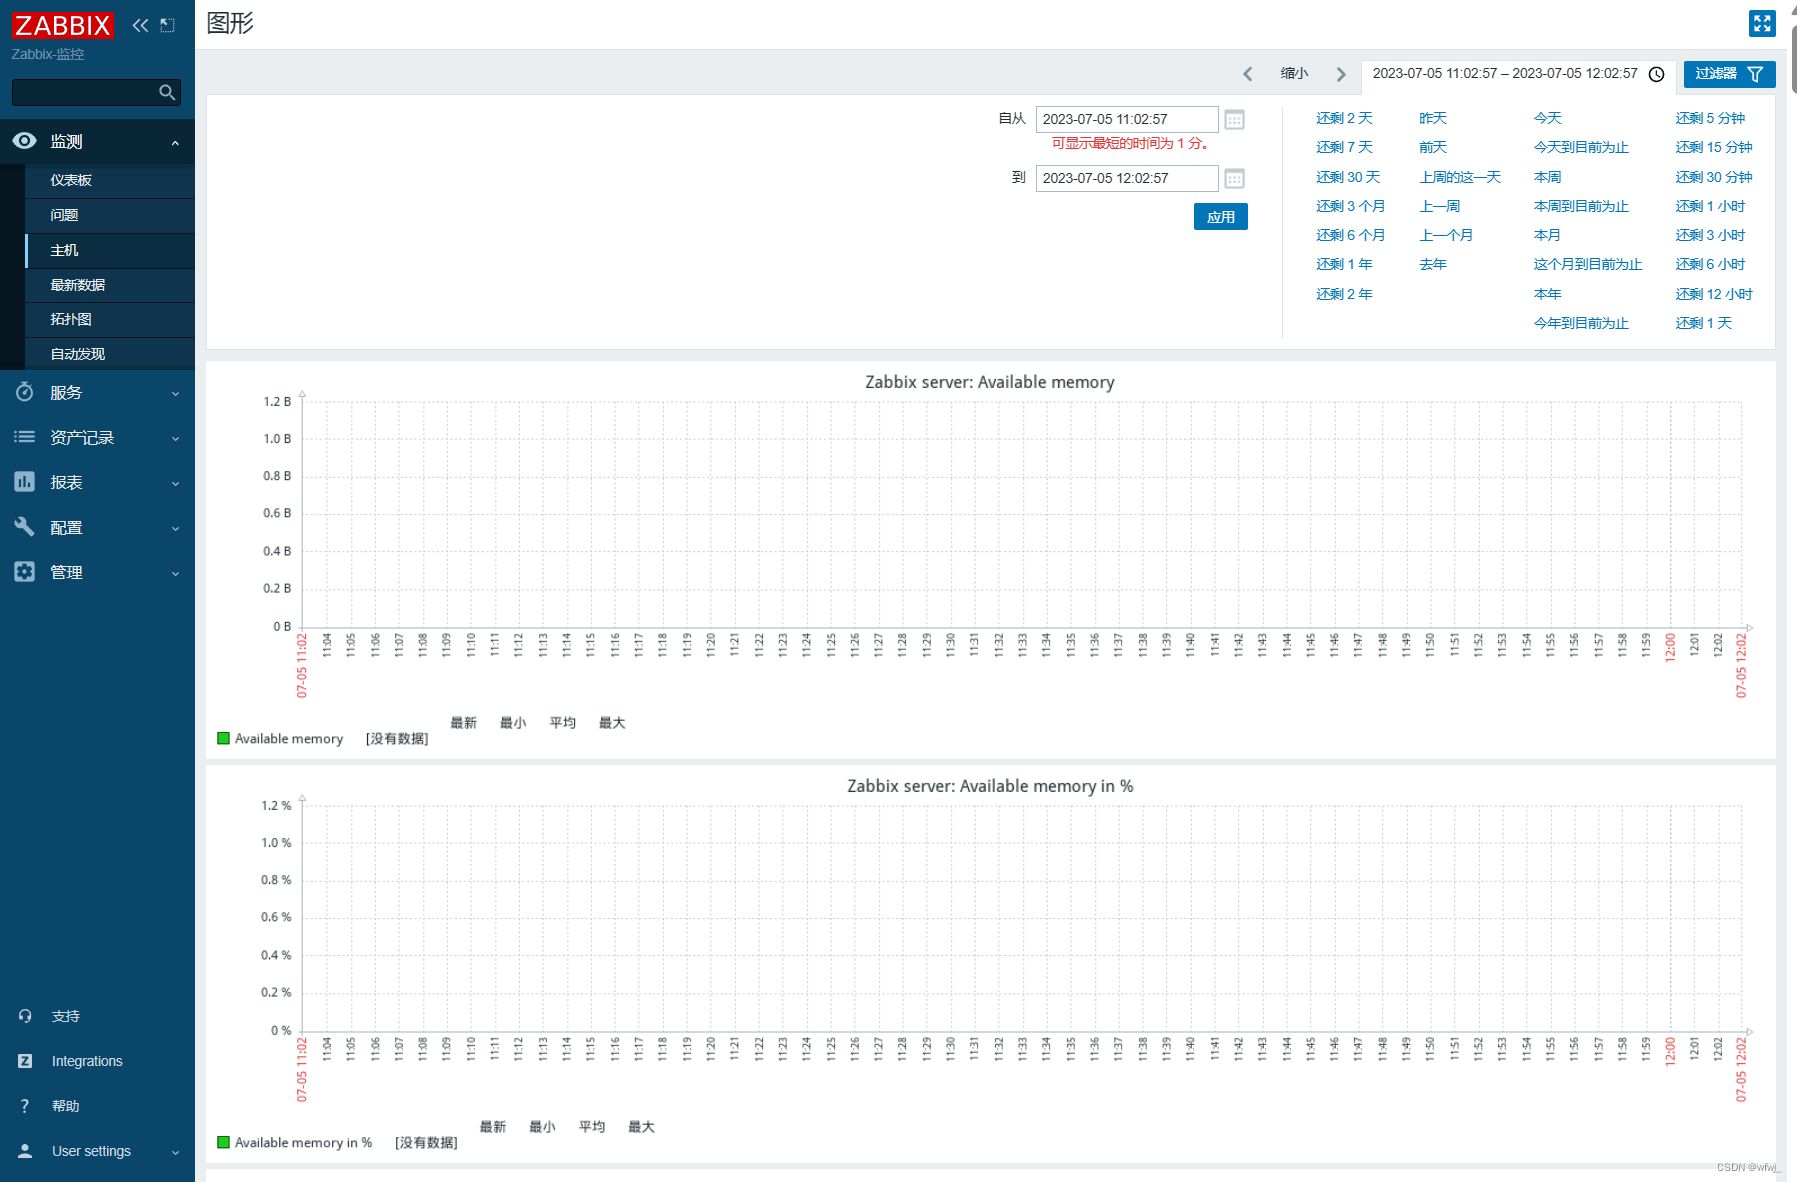The height and width of the screenshot is (1182, 1797).
Task: Expand the User settings menu
Action: 175,1152
